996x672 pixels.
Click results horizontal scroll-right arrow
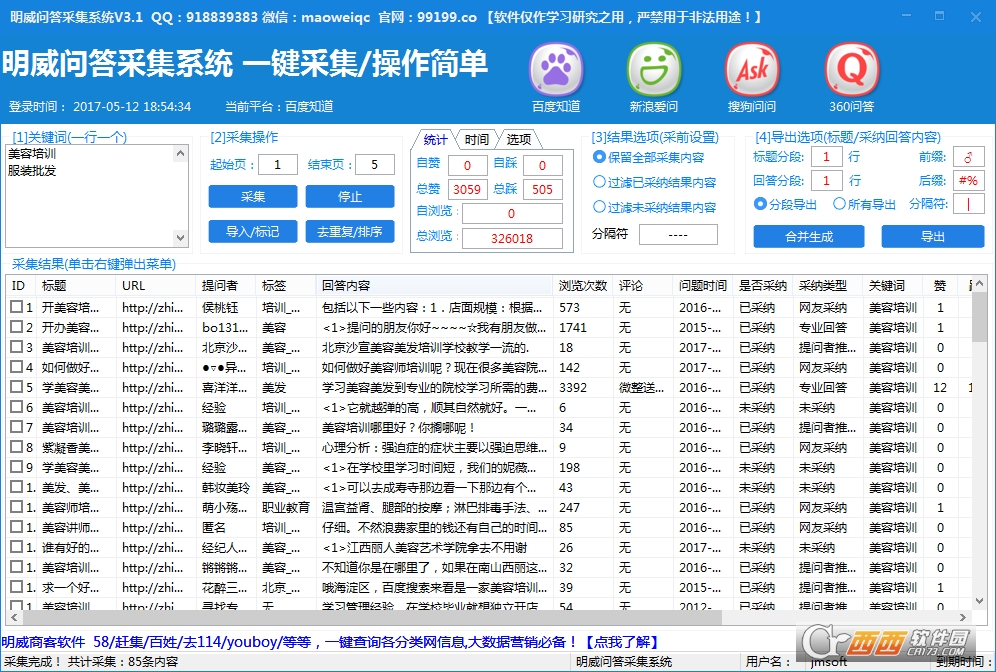(963, 617)
